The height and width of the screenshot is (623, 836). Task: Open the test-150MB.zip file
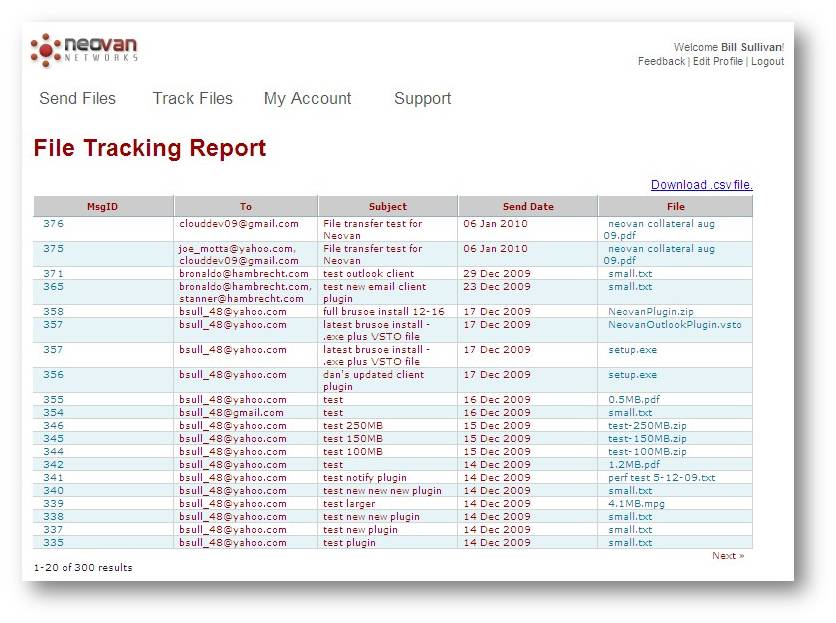647,438
